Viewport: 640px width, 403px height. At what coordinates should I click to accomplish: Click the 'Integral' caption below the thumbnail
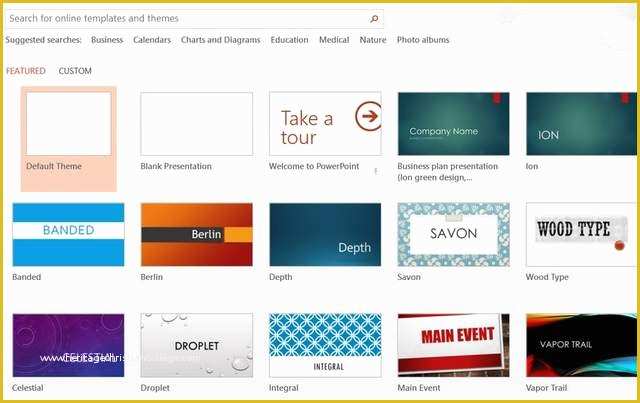pyautogui.click(x=284, y=388)
